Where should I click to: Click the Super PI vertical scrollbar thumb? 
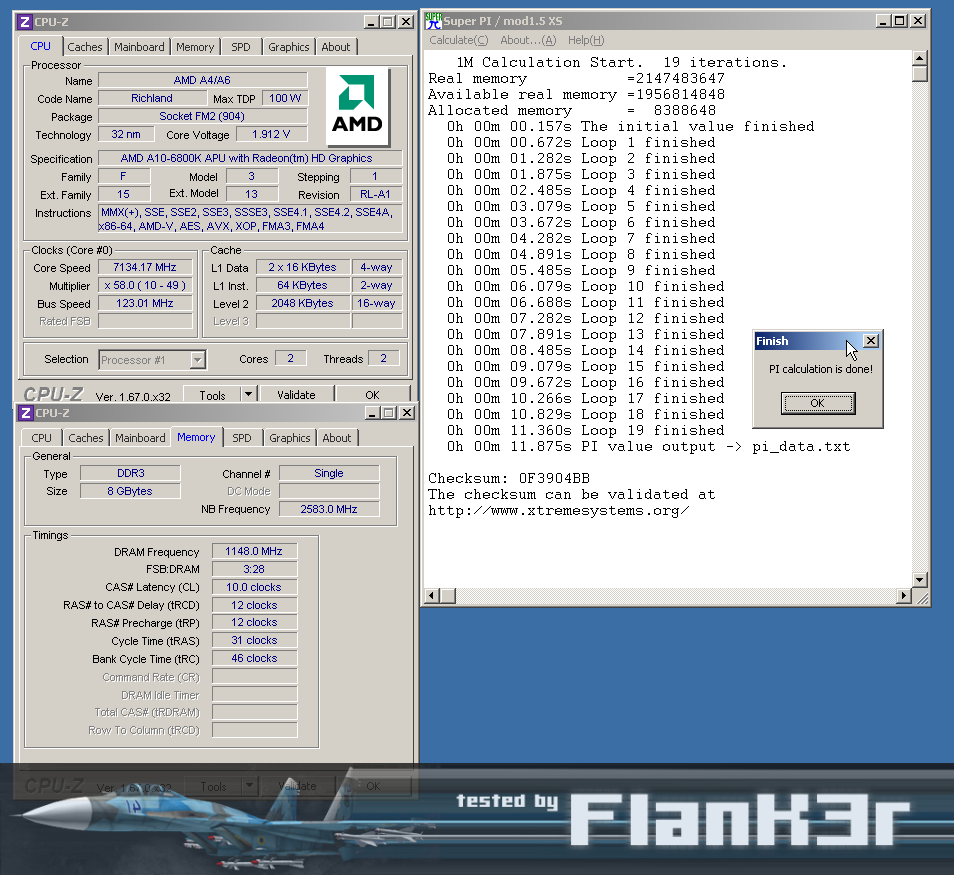click(920, 74)
